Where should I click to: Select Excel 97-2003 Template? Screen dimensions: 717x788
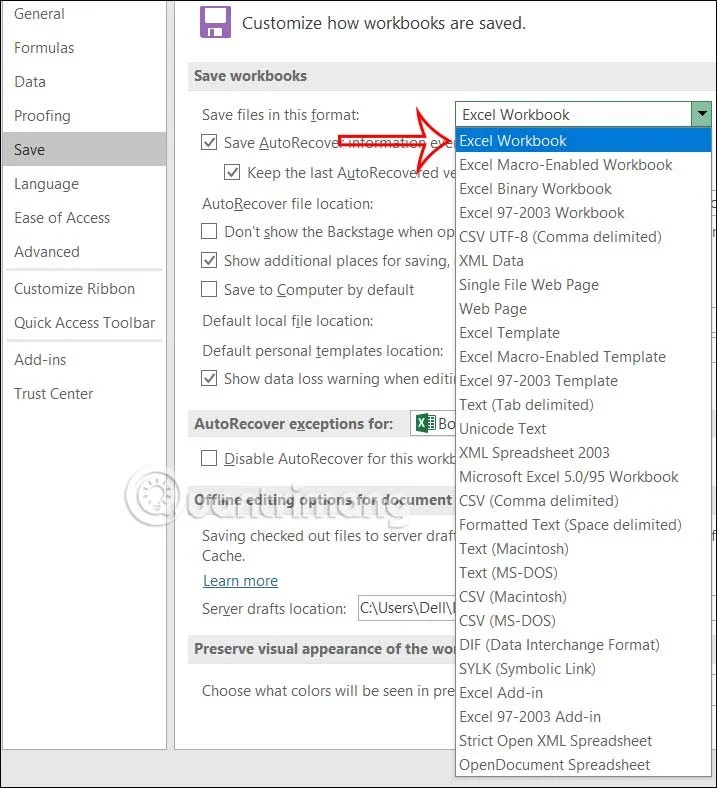click(583, 381)
